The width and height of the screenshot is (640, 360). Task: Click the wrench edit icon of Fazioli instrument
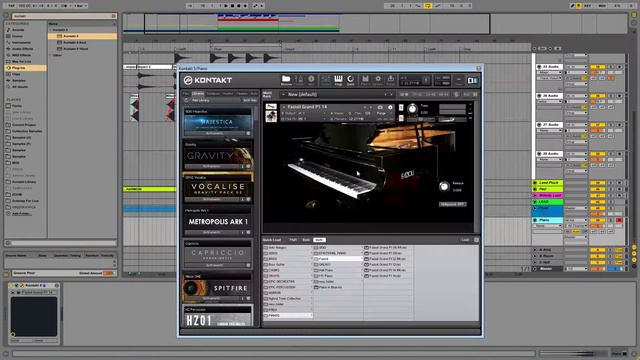tap(271, 107)
